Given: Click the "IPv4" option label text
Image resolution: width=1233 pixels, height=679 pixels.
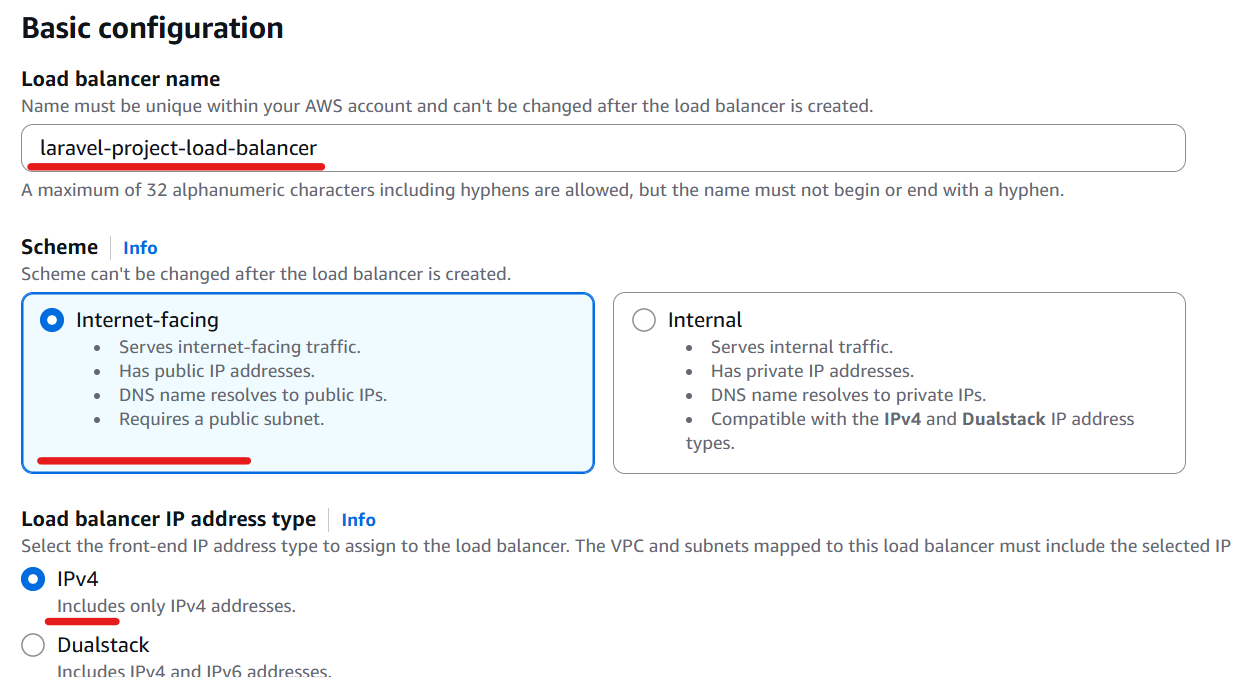Looking at the screenshot, I should [x=78, y=579].
